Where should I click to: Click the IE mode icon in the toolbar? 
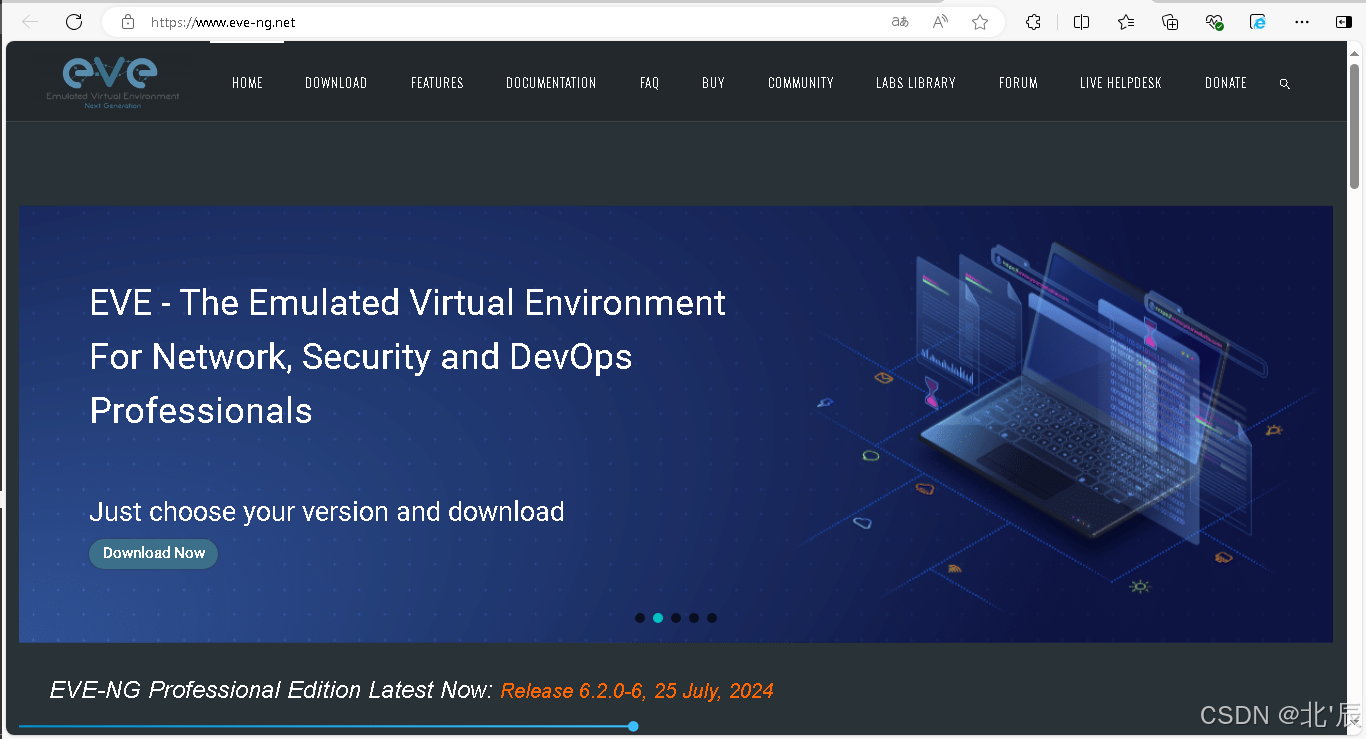click(x=1259, y=21)
